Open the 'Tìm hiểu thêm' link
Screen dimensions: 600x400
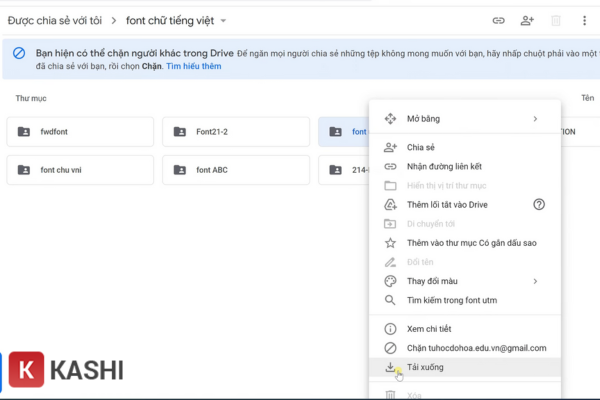coord(194,66)
